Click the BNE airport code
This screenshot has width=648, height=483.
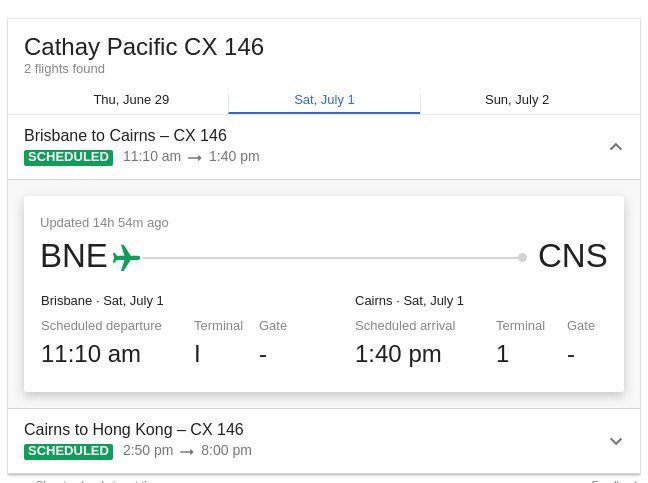[74, 256]
